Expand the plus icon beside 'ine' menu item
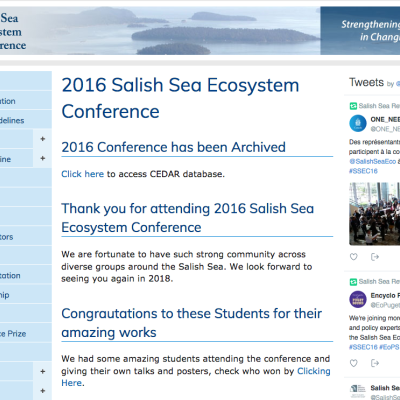Screen dimensions: 400x400 click(43, 158)
